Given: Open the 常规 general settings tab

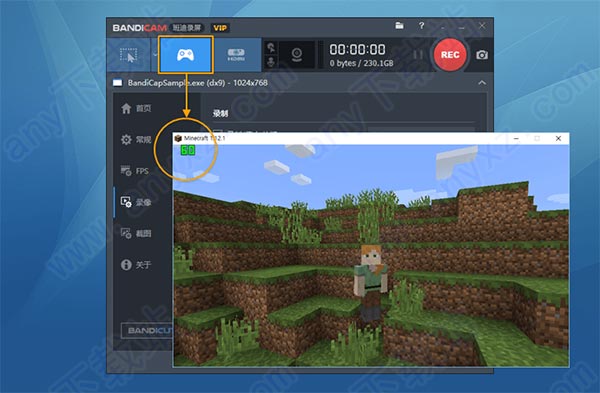Looking at the screenshot, I should pos(136,140).
